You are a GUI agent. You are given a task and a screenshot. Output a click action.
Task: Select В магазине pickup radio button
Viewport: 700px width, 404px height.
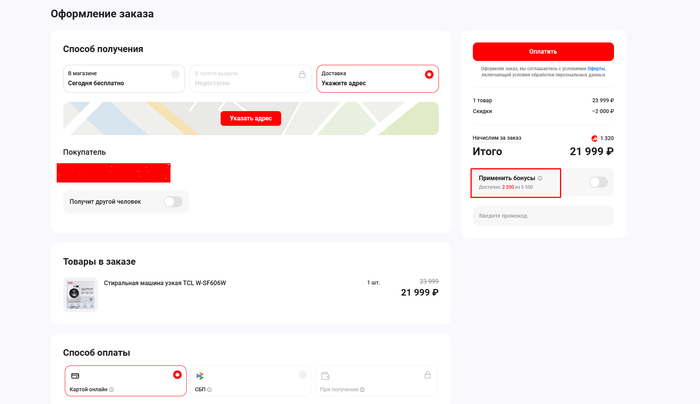(x=175, y=74)
